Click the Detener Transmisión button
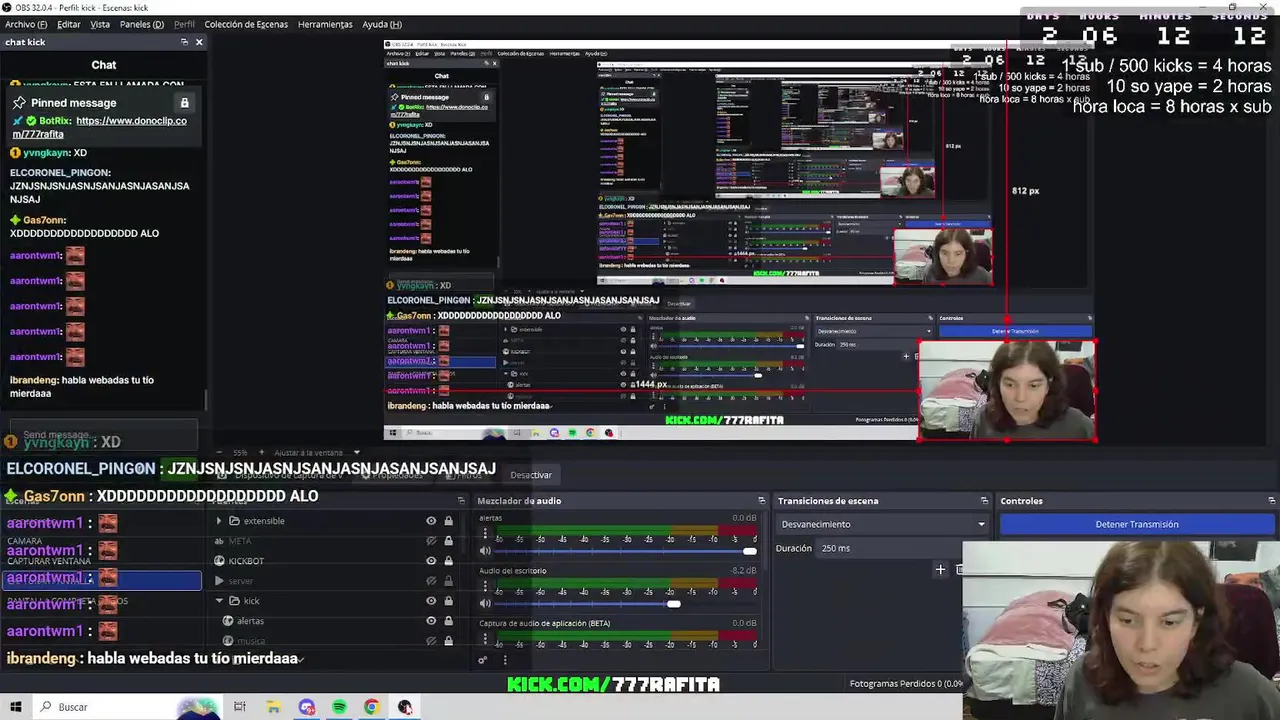The width and height of the screenshot is (1280, 720). click(1137, 524)
